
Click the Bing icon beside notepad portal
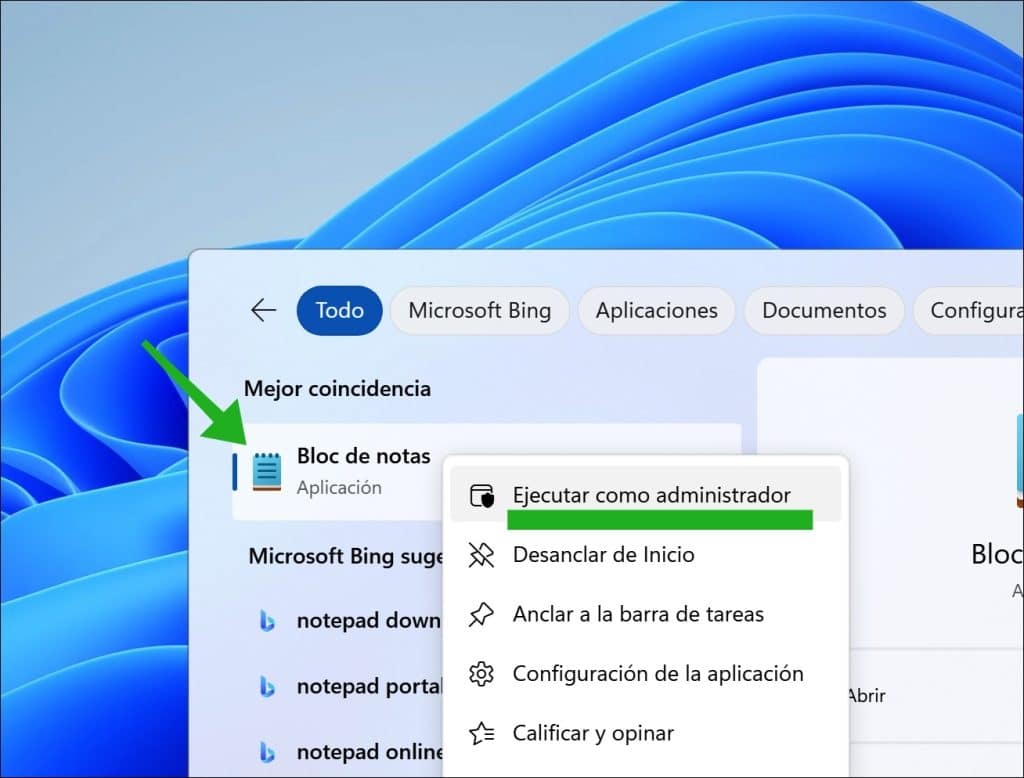click(x=266, y=687)
